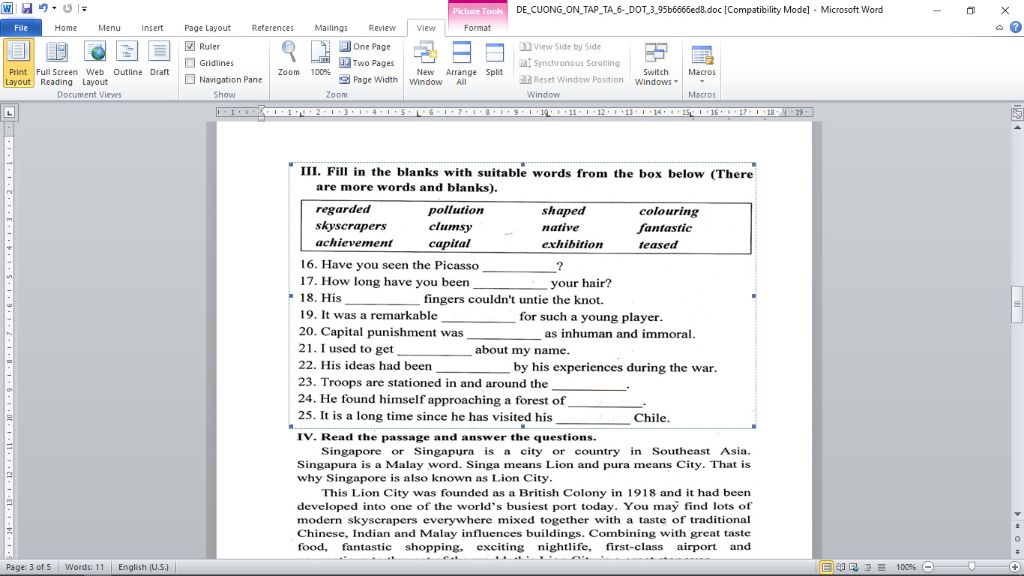
Task: Open the Menu tab
Action: tap(109, 27)
